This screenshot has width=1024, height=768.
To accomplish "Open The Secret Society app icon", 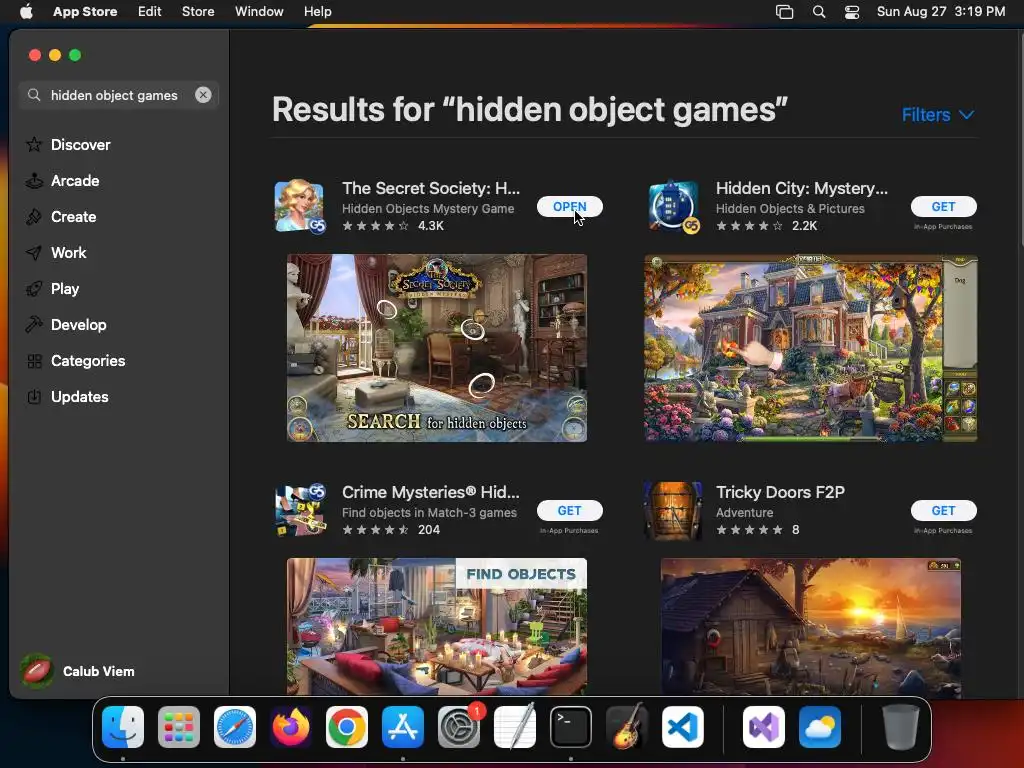I will (300, 206).
